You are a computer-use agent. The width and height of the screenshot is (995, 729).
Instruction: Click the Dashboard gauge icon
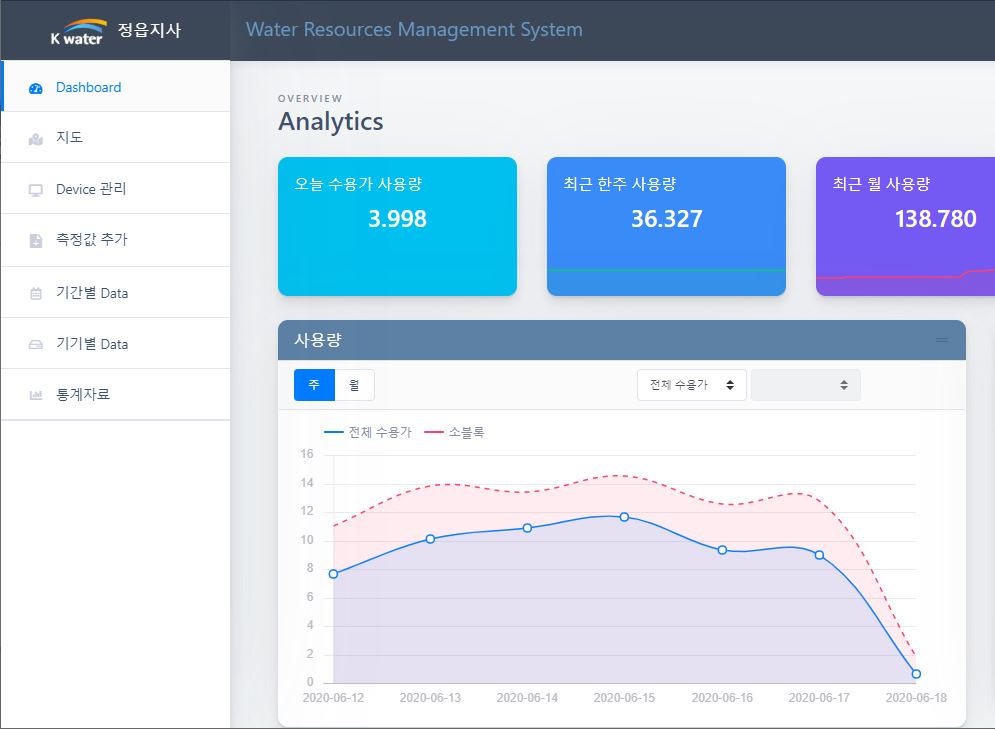tap(36, 88)
